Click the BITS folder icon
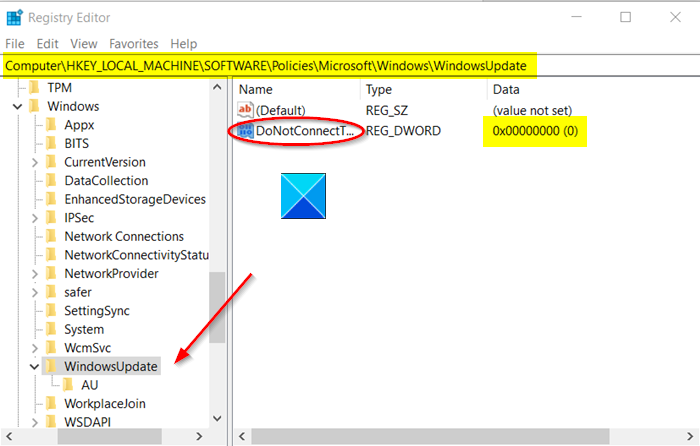Viewport: 700px width, 446px height. pyautogui.click(x=51, y=143)
